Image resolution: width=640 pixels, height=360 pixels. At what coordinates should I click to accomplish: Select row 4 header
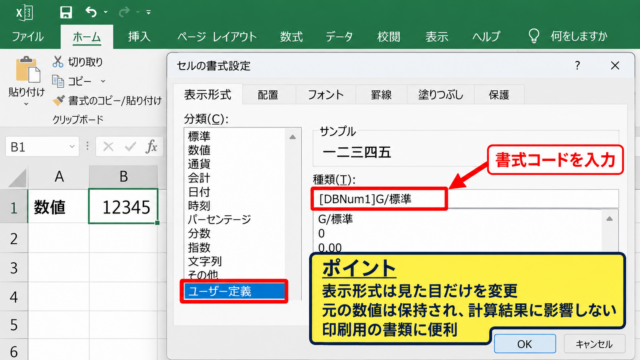click(13, 297)
